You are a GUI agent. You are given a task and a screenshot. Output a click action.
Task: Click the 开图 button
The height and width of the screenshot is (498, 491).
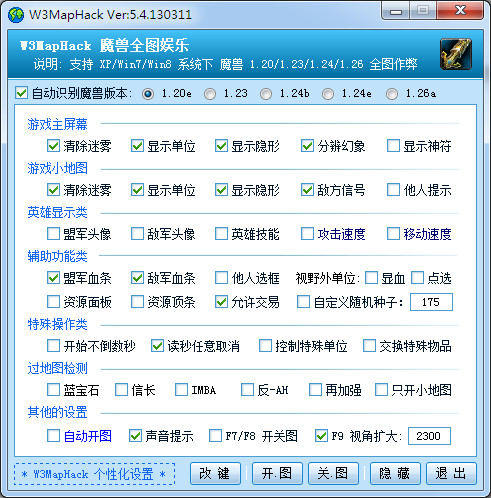(277, 473)
